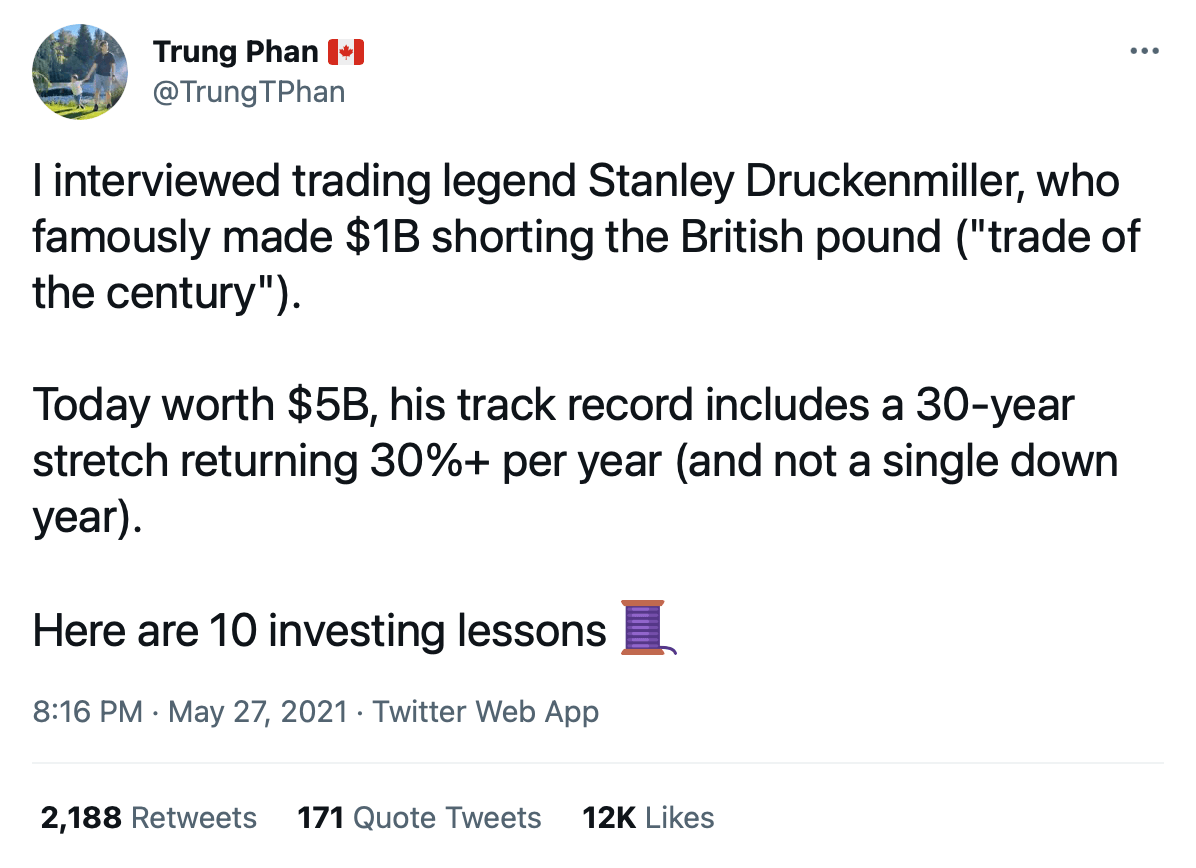1196x868 pixels.
Task: View the list of Retweets
Action: [194, 818]
